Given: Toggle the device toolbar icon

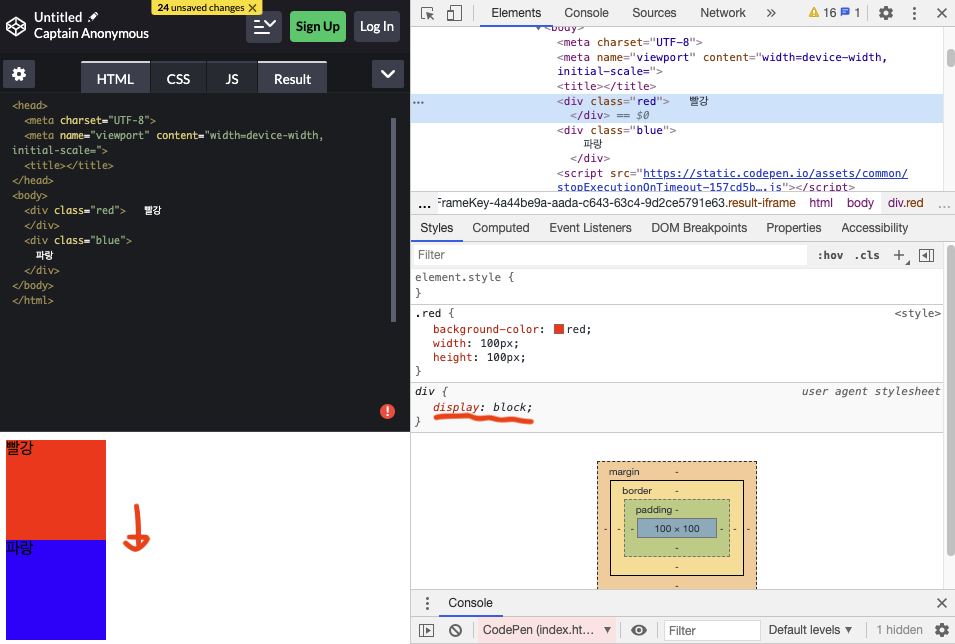Looking at the screenshot, I should [x=454, y=13].
